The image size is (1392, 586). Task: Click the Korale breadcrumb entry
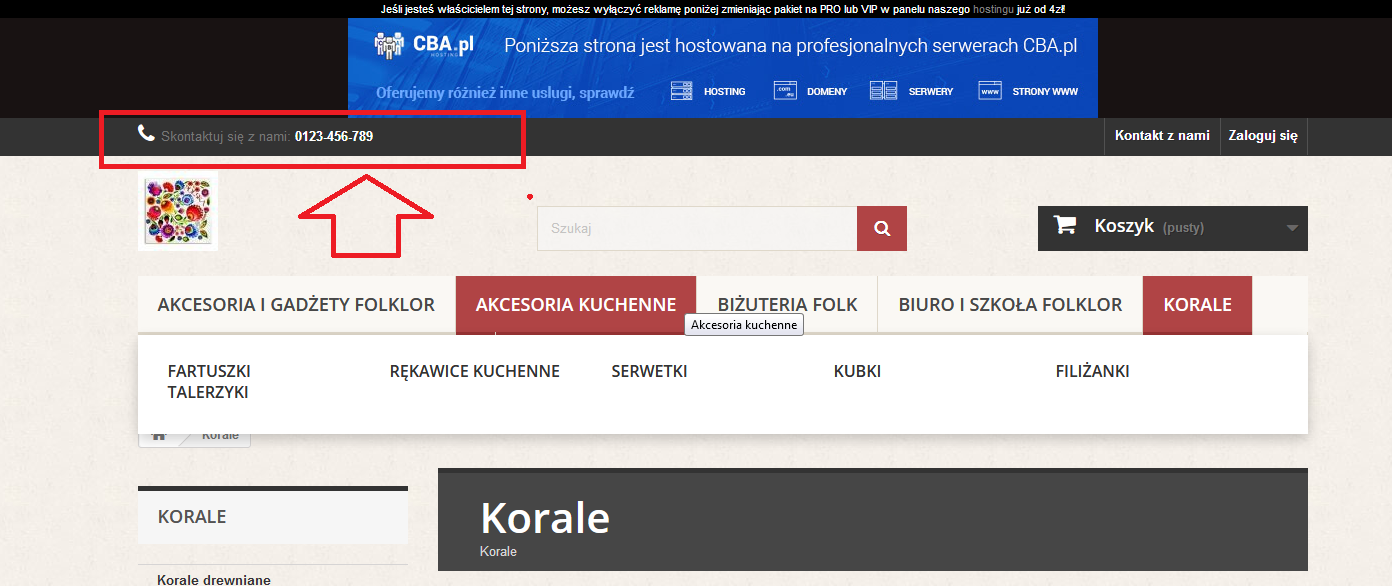(x=220, y=436)
